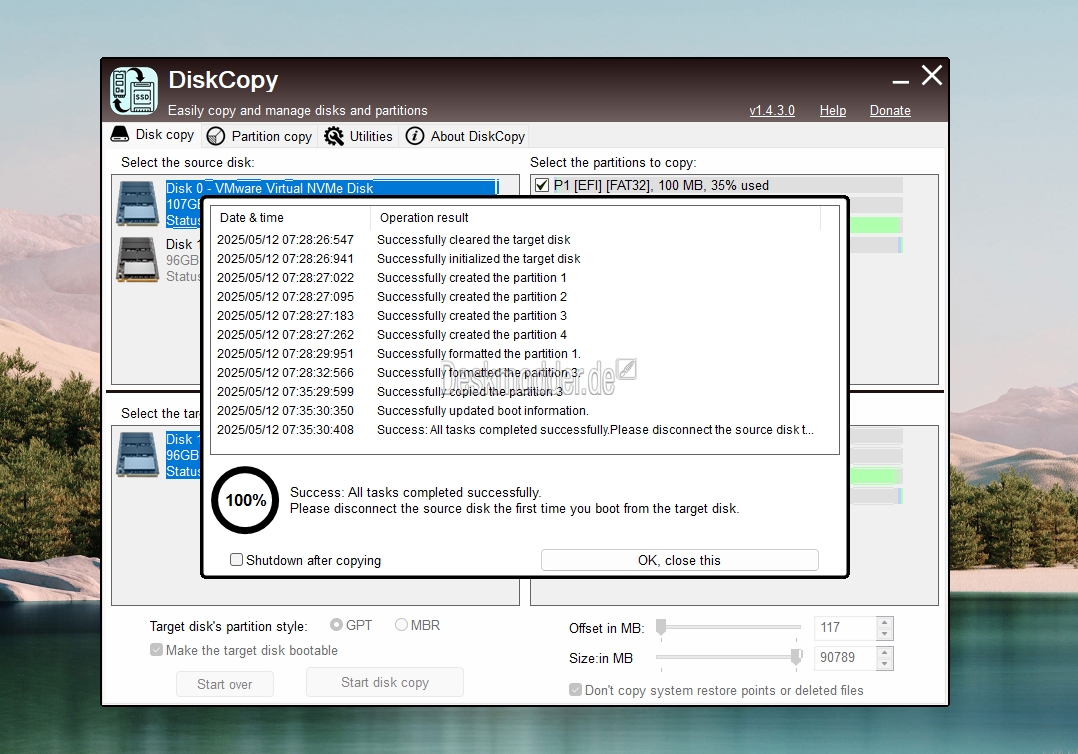The image size is (1078, 754).
Task: Click the Partition copy tab pie icon
Action: (x=216, y=136)
